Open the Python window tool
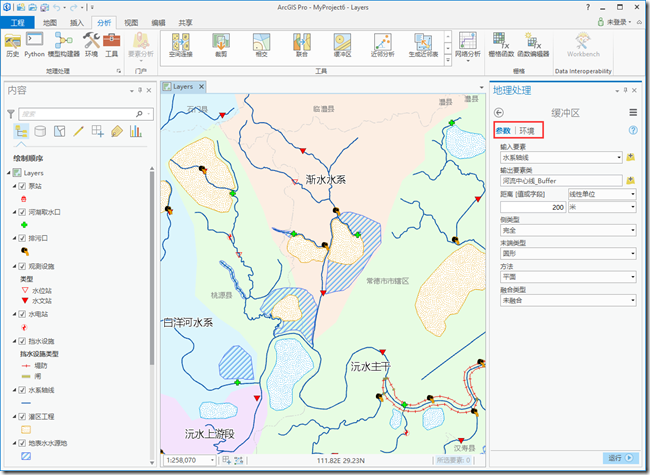 [x=34, y=45]
